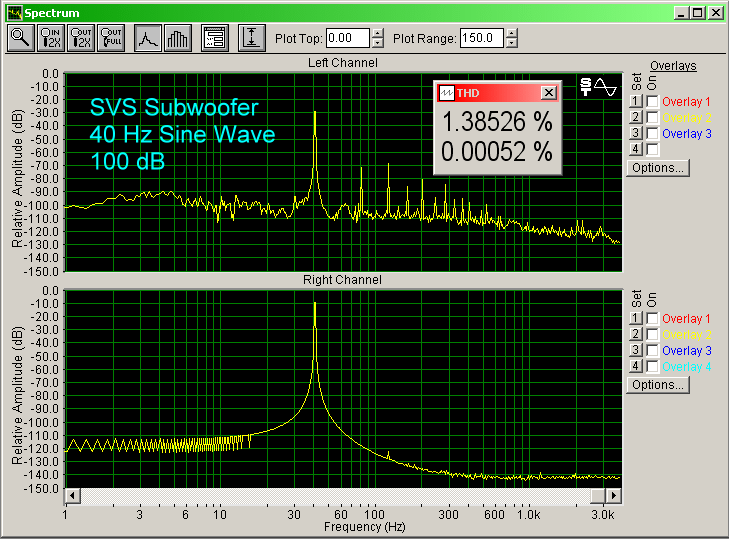Enable Overlay 1 on Left Channel

point(652,102)
